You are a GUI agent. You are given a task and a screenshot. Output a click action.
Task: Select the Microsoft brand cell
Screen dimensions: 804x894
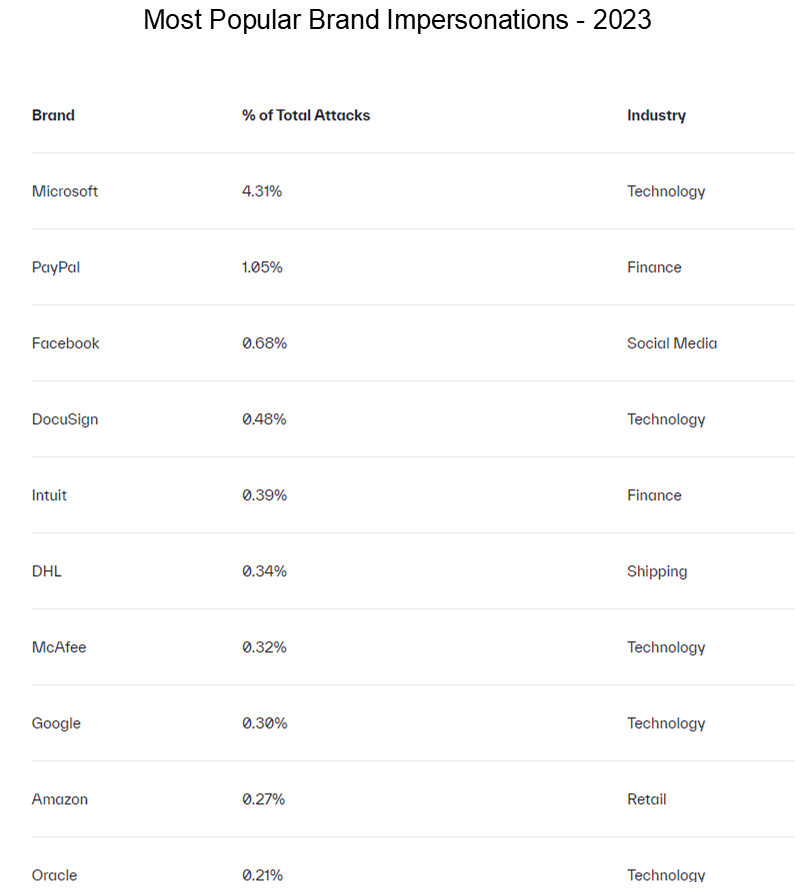click(x=65, y=191)
